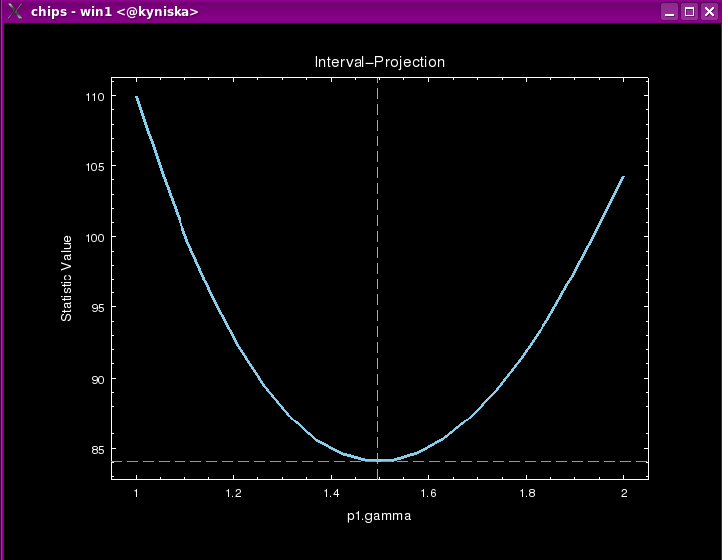Click the 'chips - win1' title bar text

(114, 12)
